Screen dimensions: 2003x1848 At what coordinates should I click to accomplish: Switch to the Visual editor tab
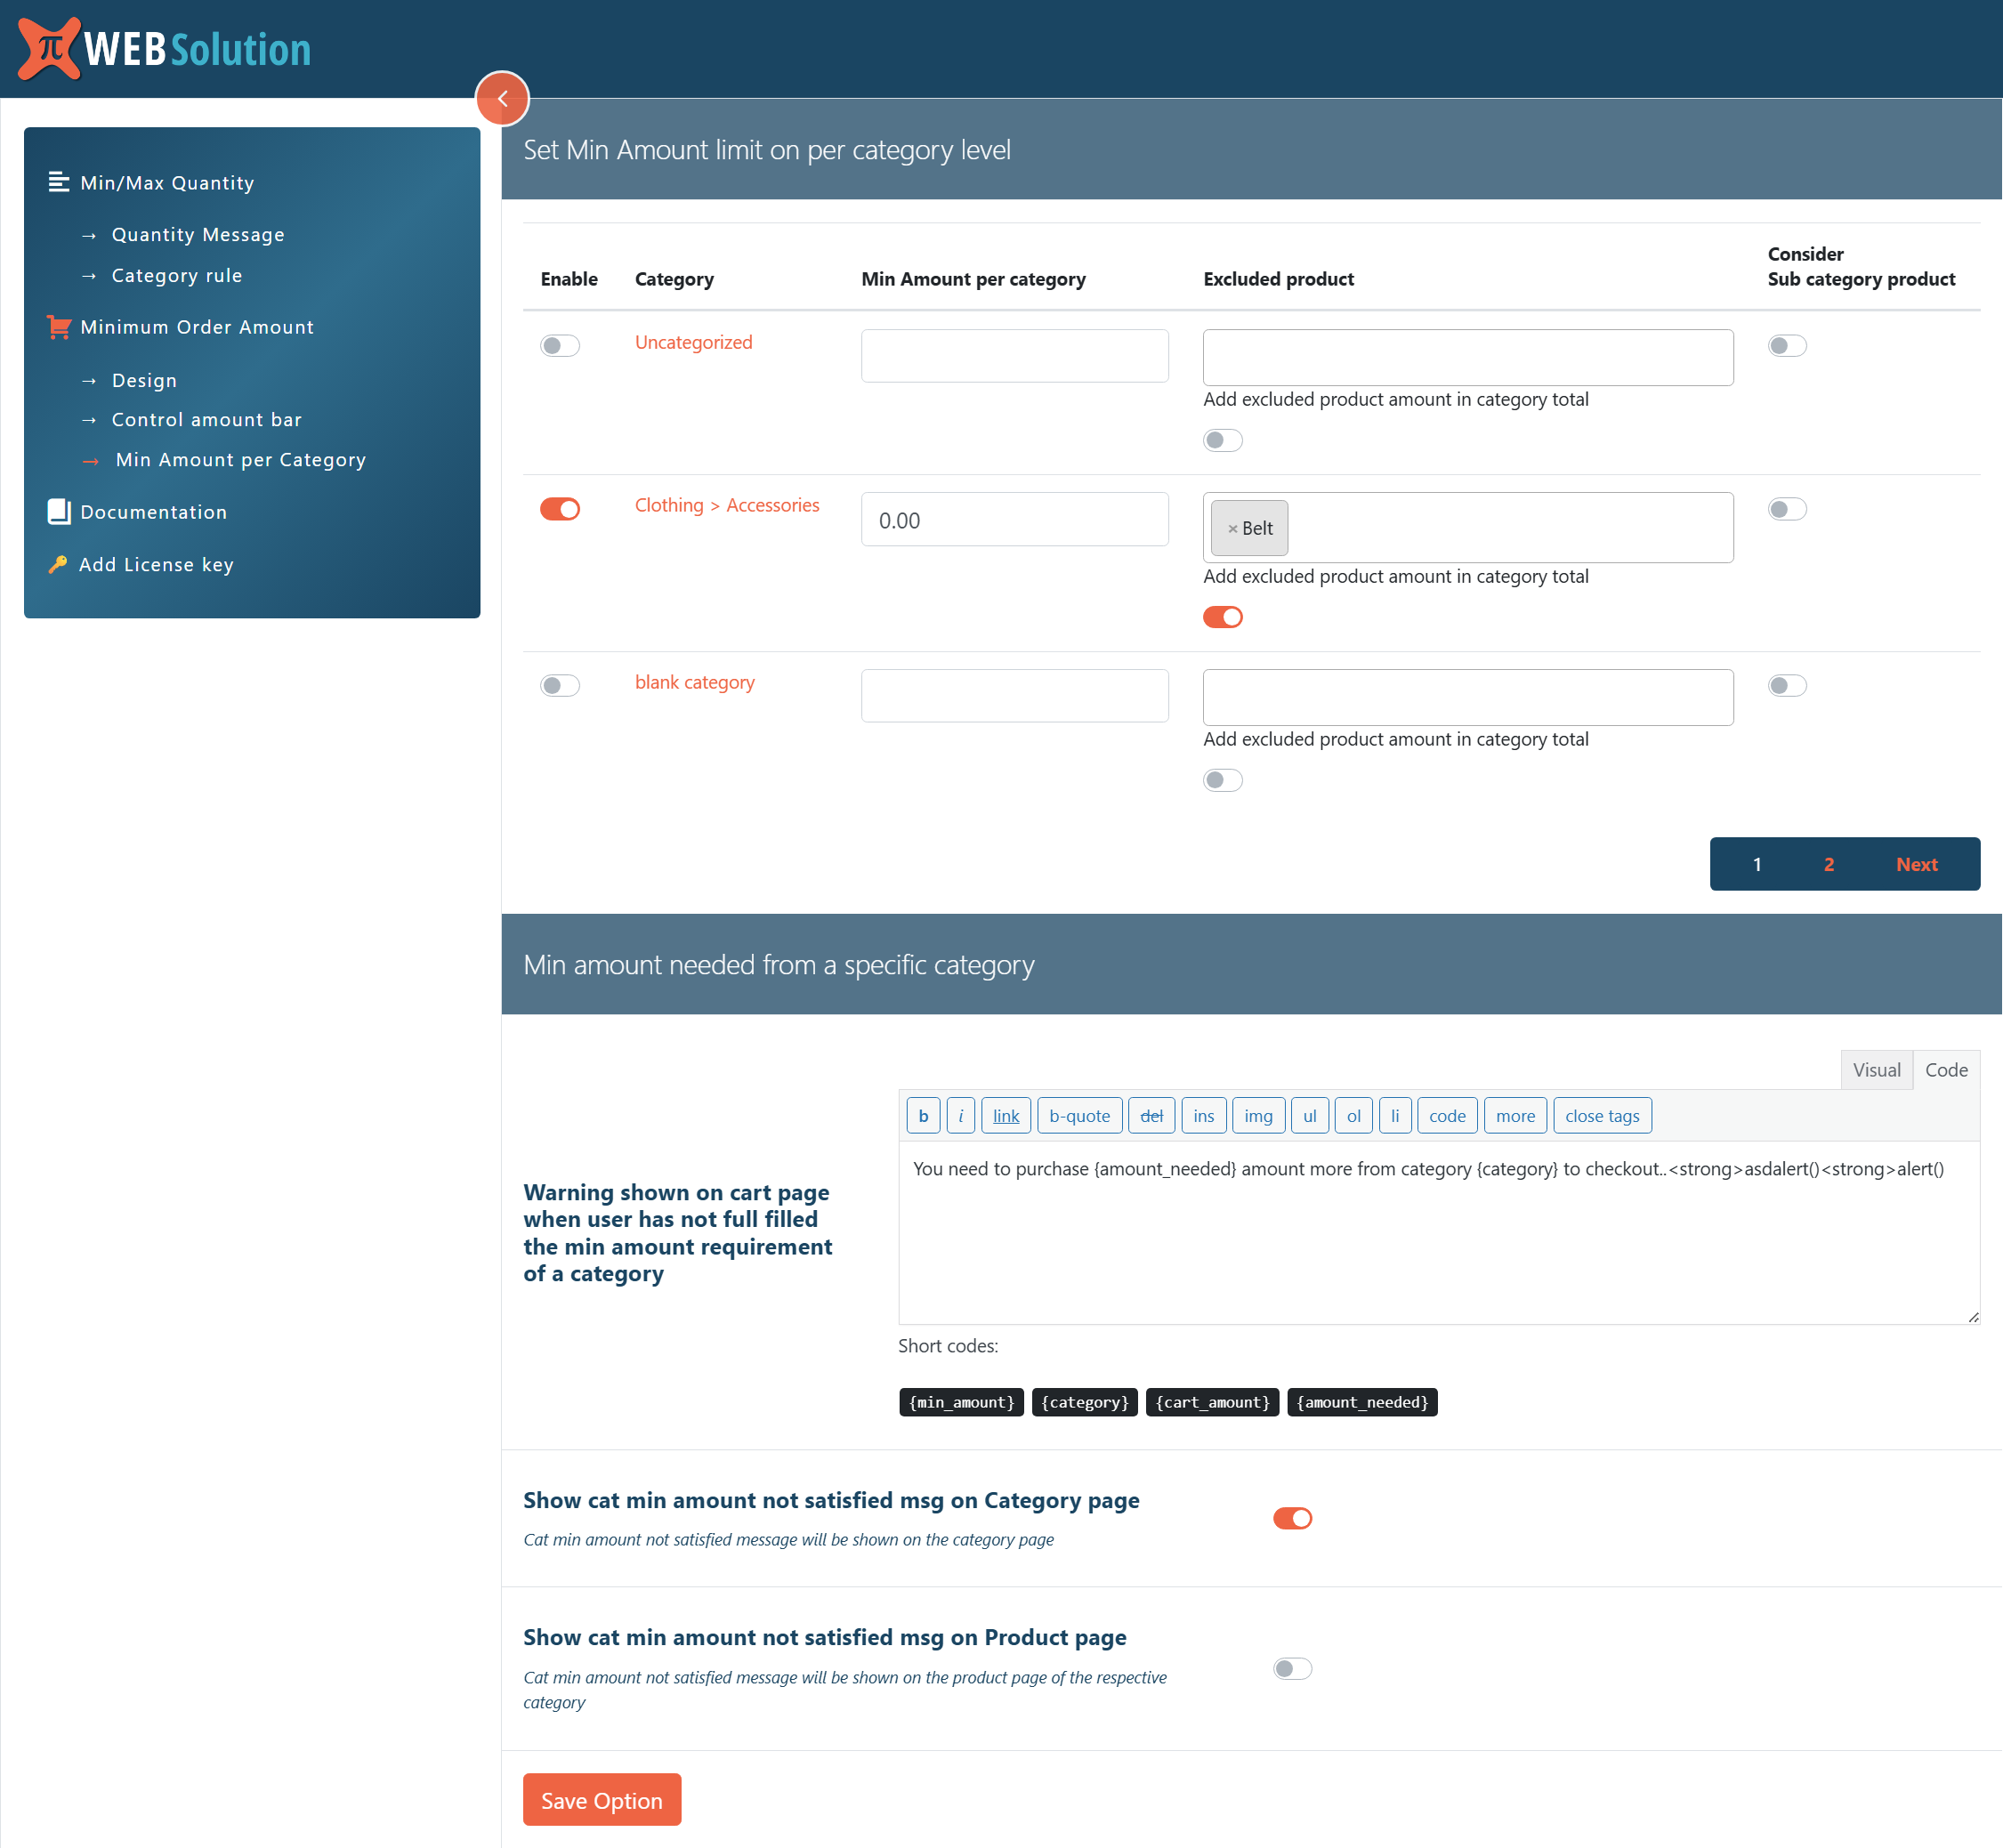click(1875, 1070)
